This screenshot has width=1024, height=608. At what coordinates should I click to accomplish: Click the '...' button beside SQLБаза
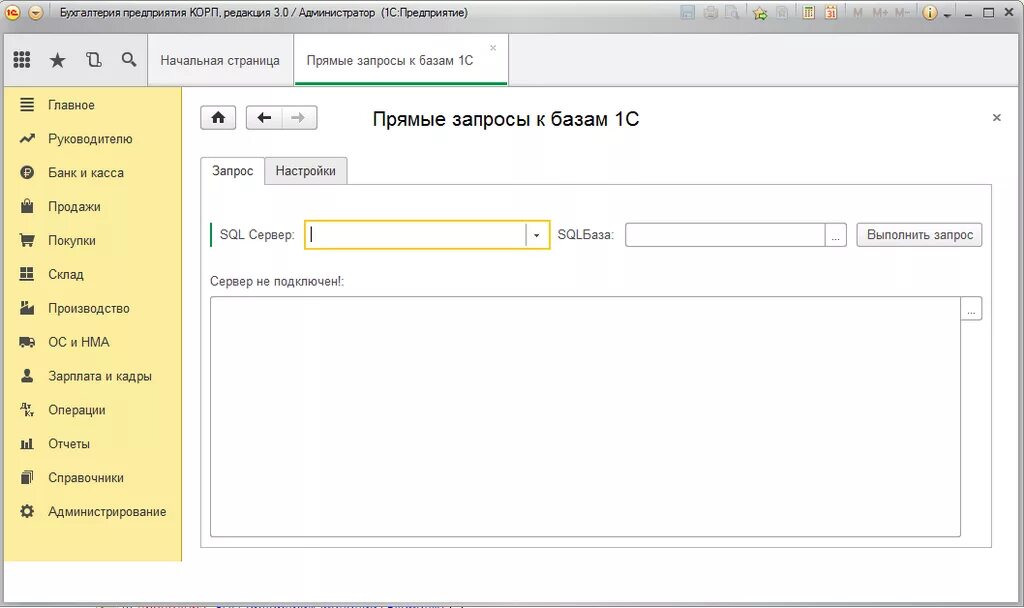click(x=836, y=234)
